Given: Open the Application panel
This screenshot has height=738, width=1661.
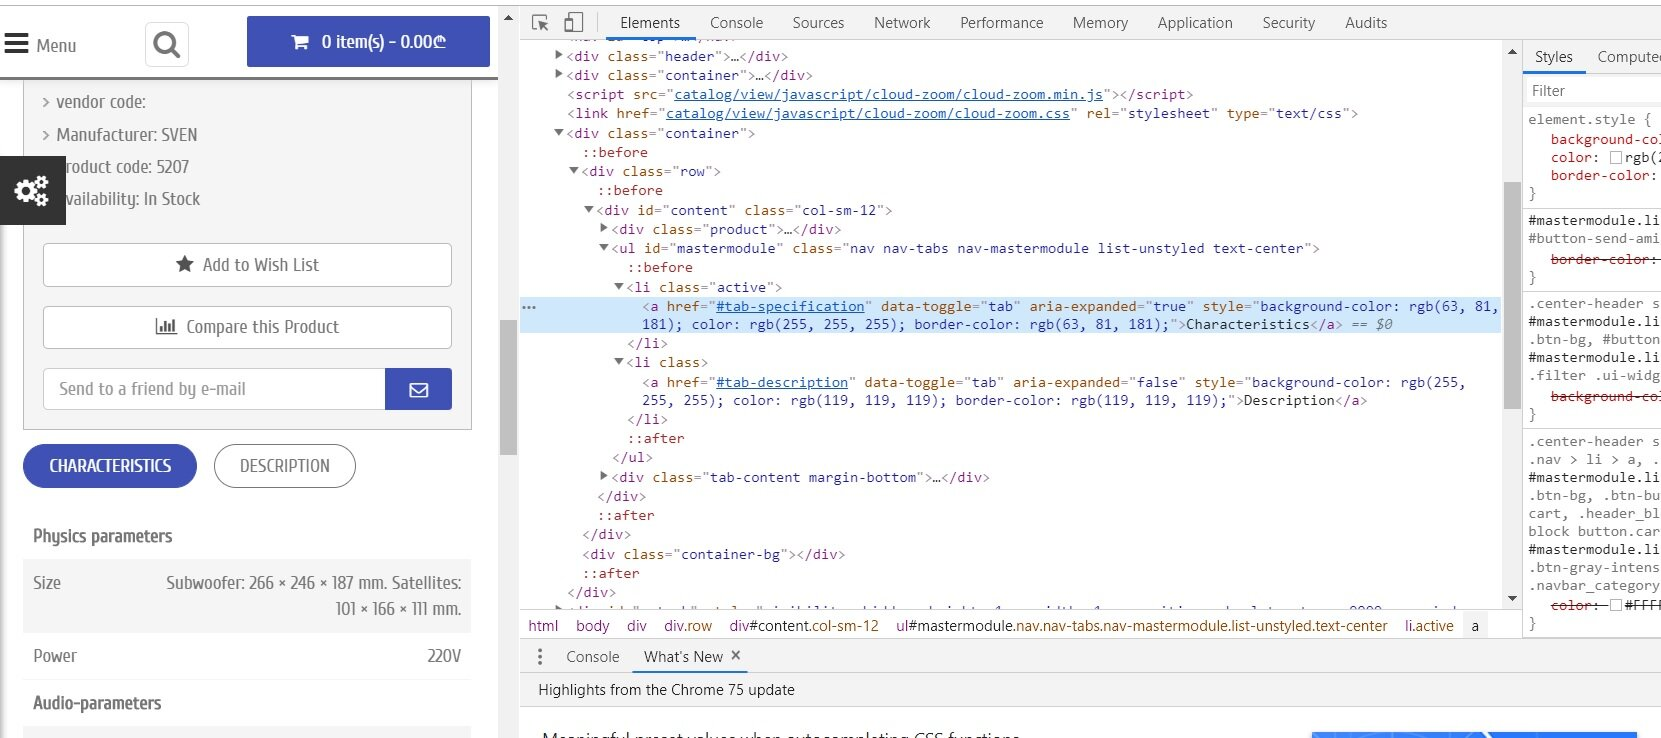Looking at the screenshot, I should (x=1195, y=22).
